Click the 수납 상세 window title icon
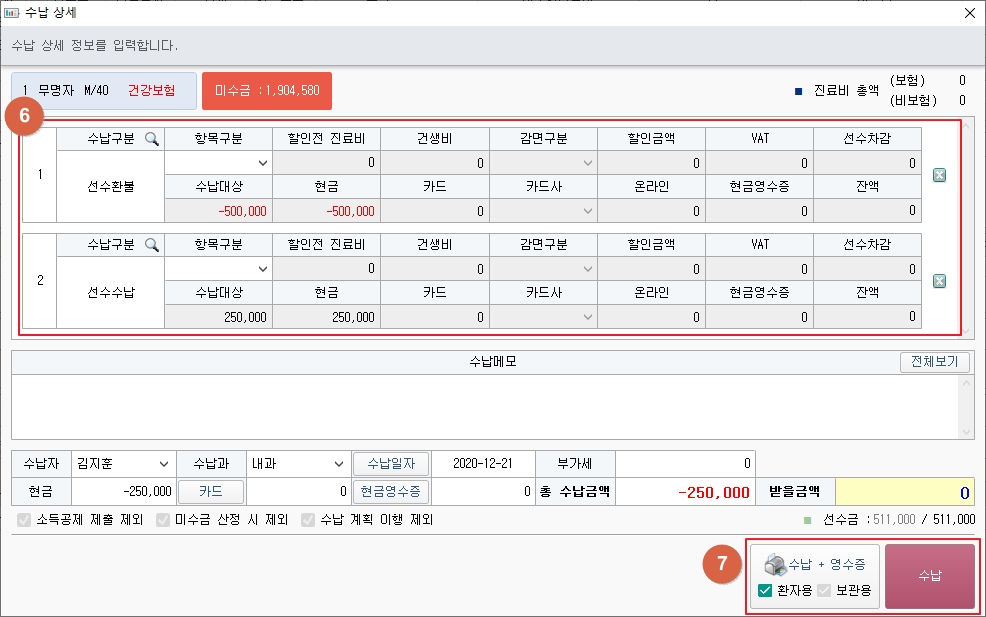The height and width of the screenshot is (617, 986). pos(12,13)
